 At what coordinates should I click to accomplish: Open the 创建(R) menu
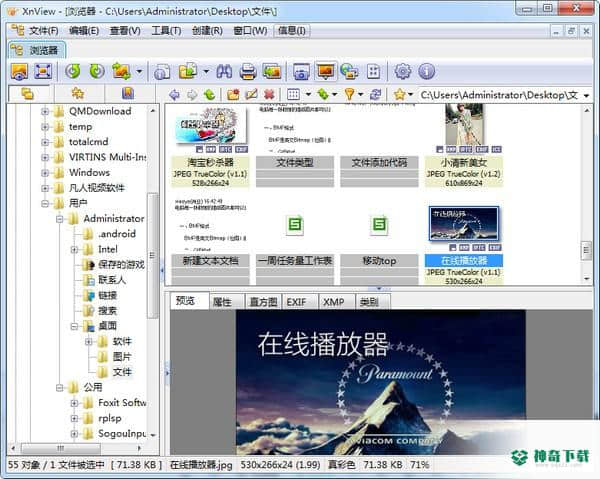pyautogui.click(x=207, y=31)
